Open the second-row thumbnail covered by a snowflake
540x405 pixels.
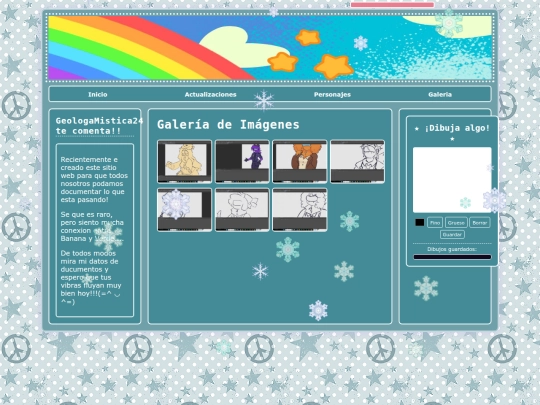185,209
